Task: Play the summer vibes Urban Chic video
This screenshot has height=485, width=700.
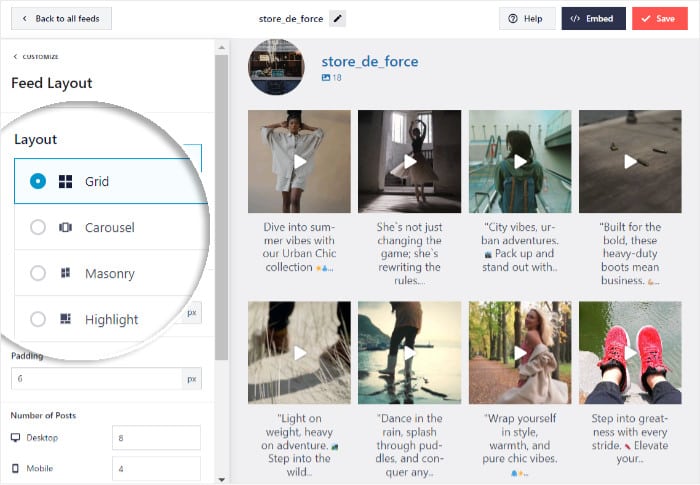Action: (x=300, y=162)
